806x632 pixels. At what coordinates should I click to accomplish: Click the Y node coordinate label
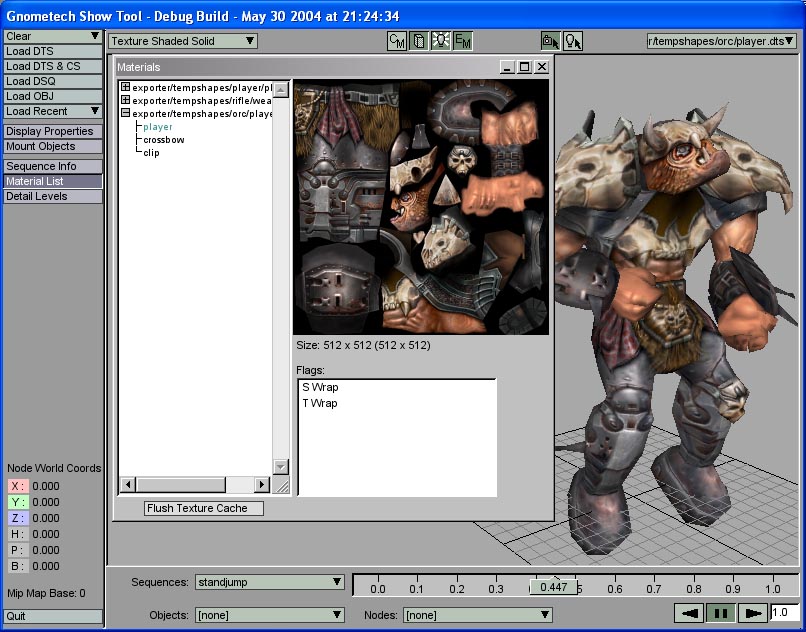pyautogui.click(x=18, y=502)
